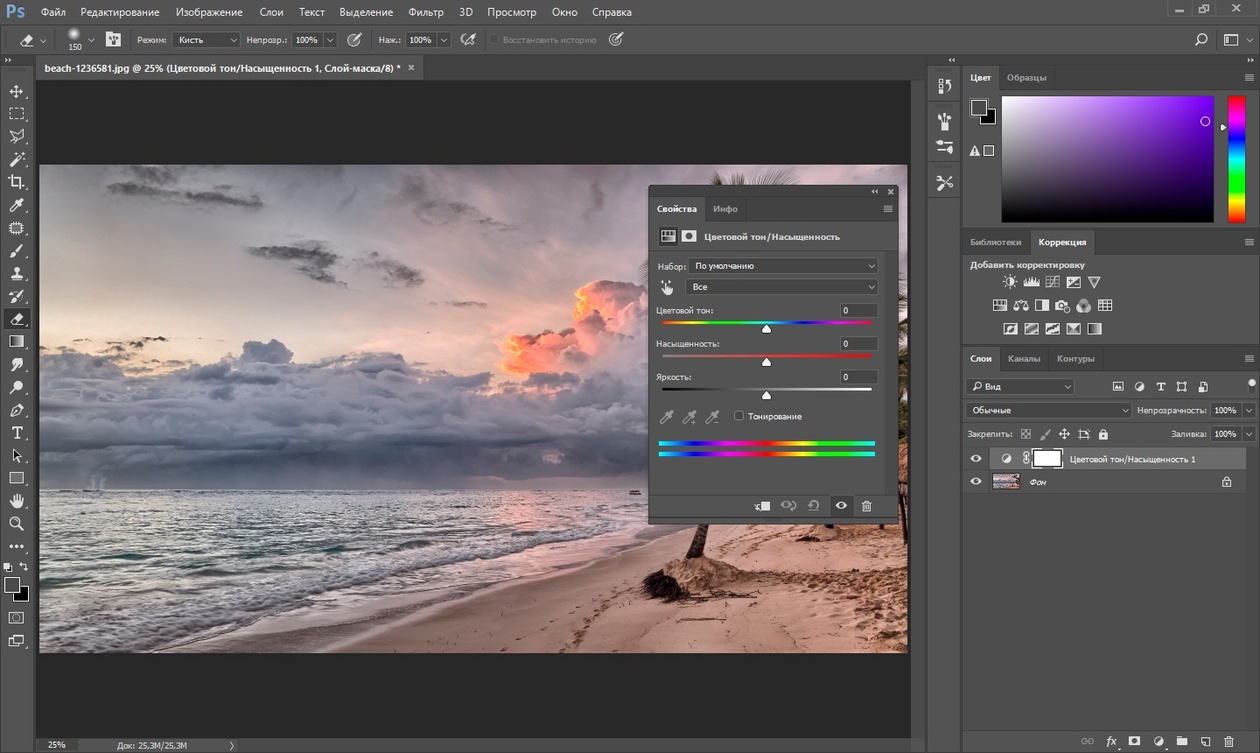The width and height of the screenshot is (1260, 753).
Task: Open the Набор preset dropdown
Action: click(x=783, y=266)
